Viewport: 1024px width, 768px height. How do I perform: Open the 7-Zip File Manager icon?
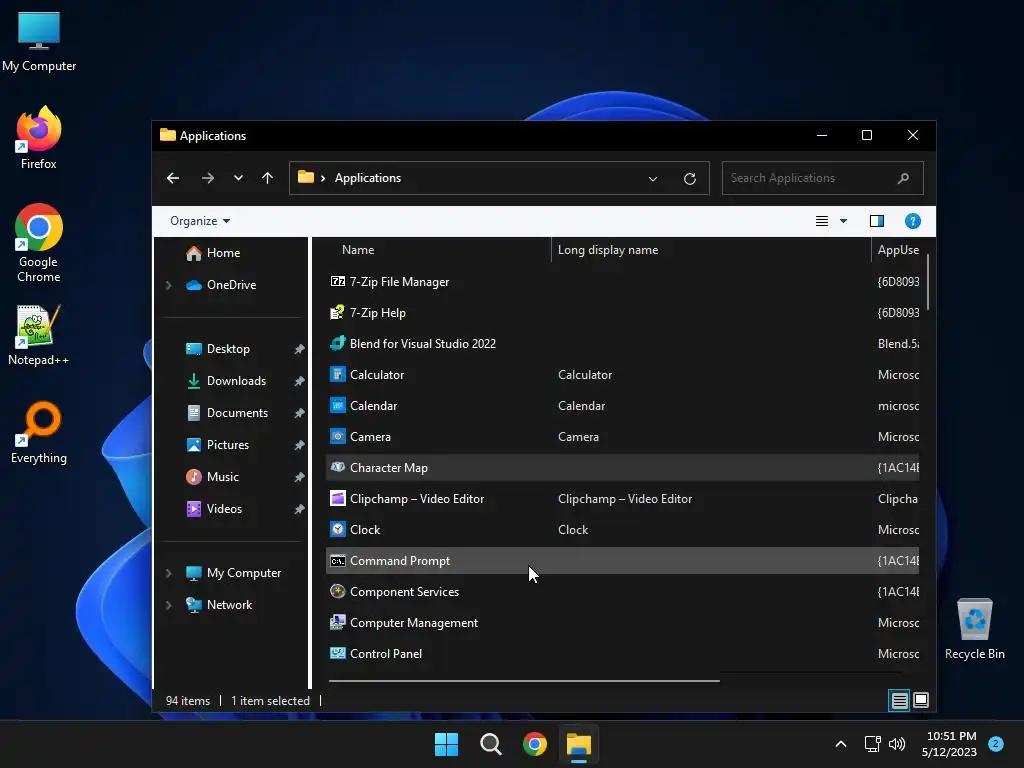pos(338,281)
